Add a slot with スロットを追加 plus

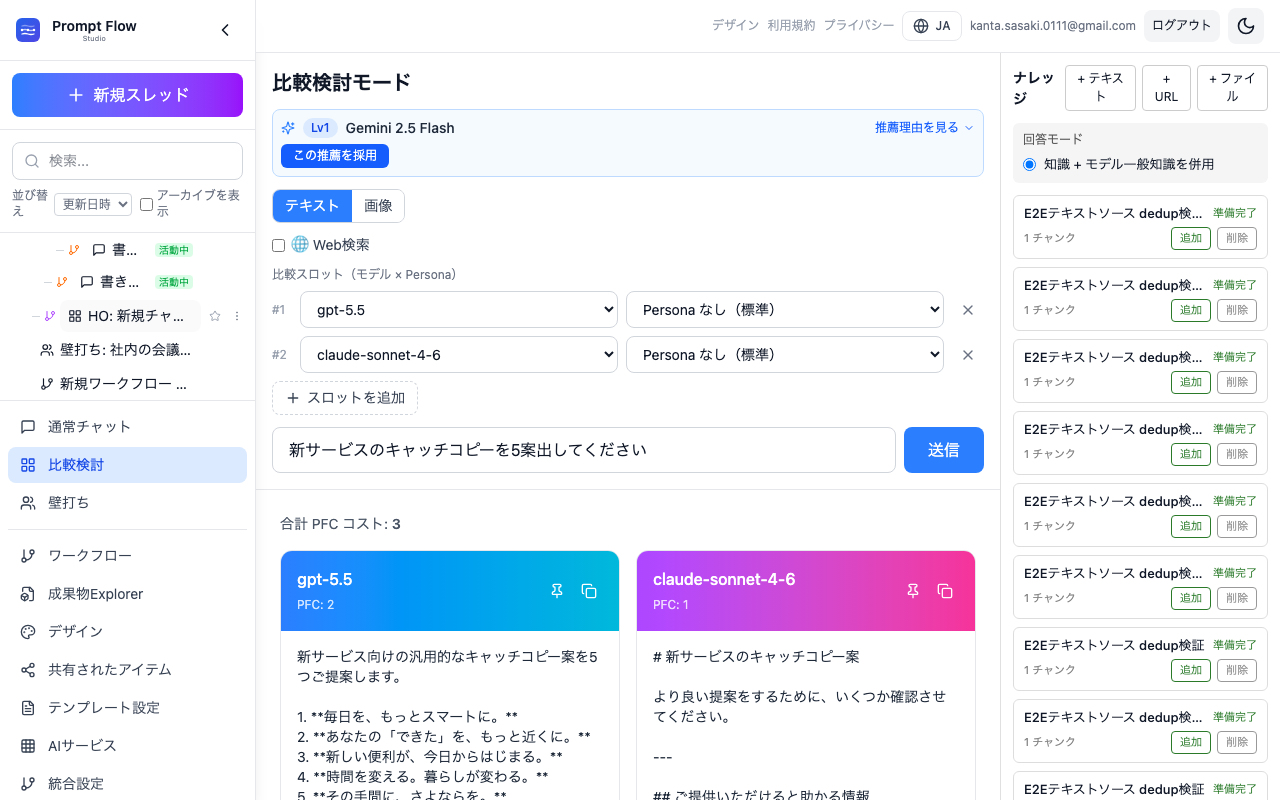pos(345,398)
